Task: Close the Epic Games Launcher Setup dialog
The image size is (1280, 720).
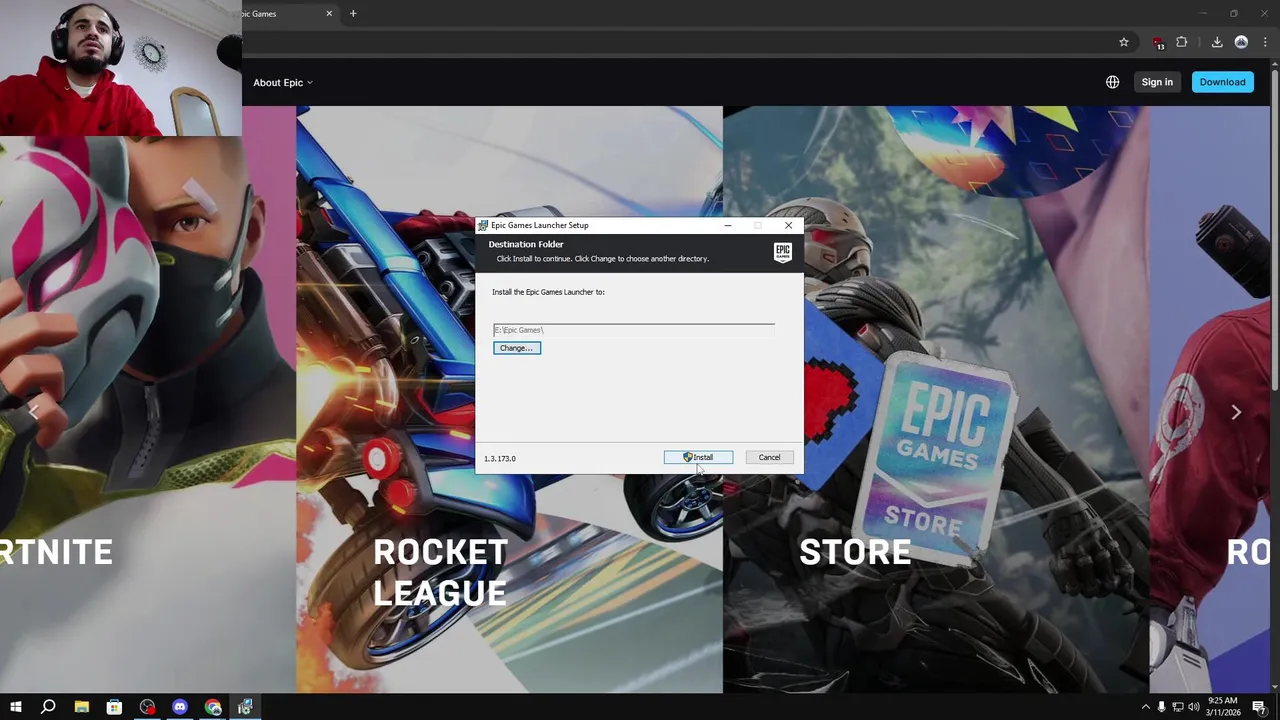Action: point(788,225)
